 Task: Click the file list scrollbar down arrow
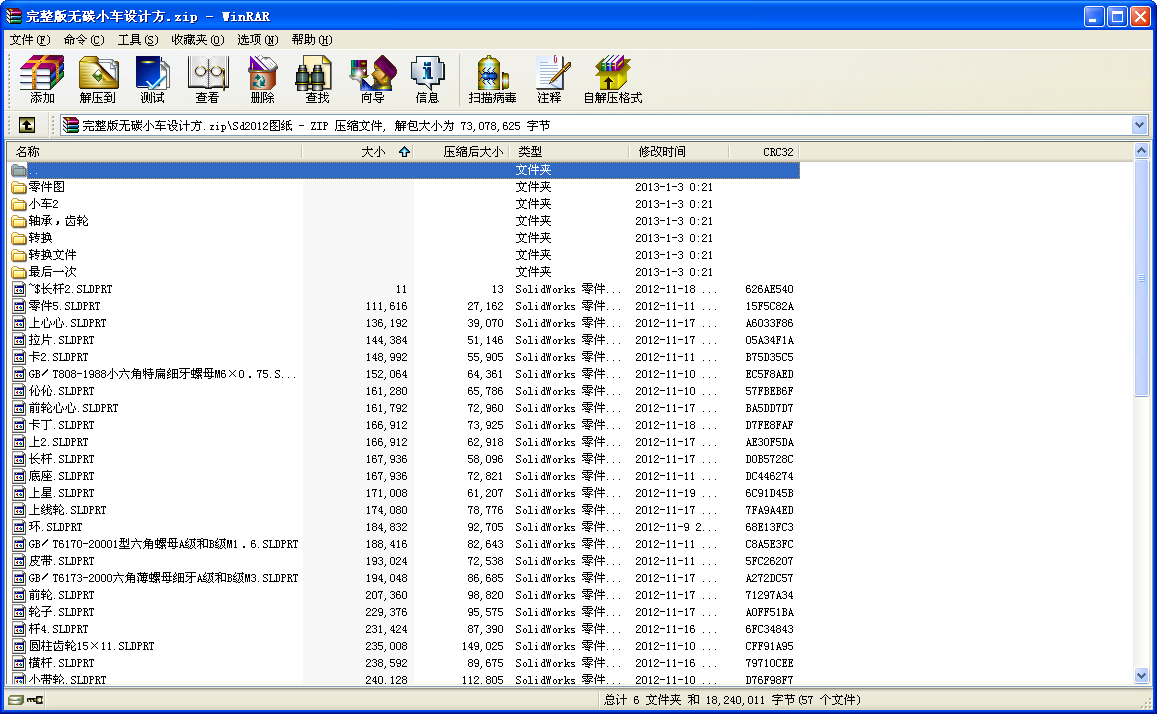[1142, 676]
